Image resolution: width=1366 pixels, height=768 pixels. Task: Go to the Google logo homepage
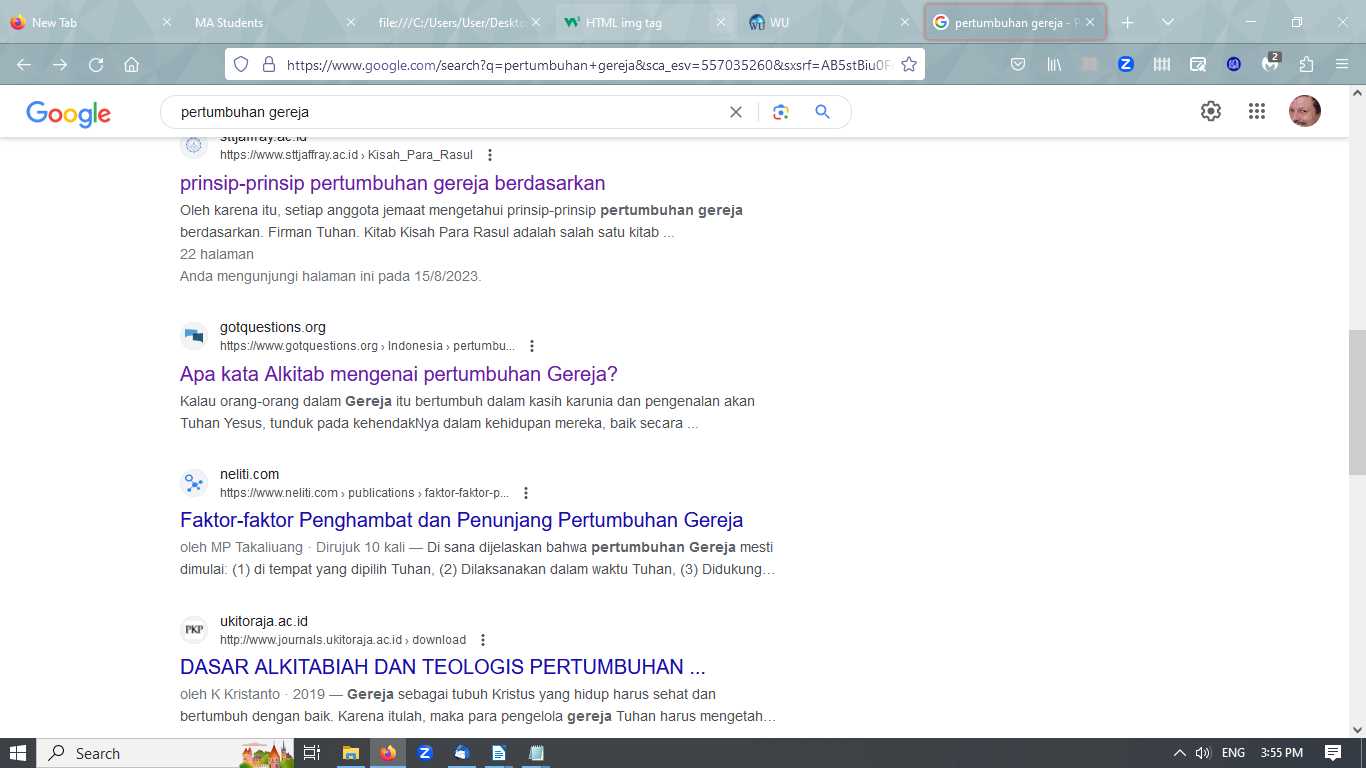tap(68, 113)
